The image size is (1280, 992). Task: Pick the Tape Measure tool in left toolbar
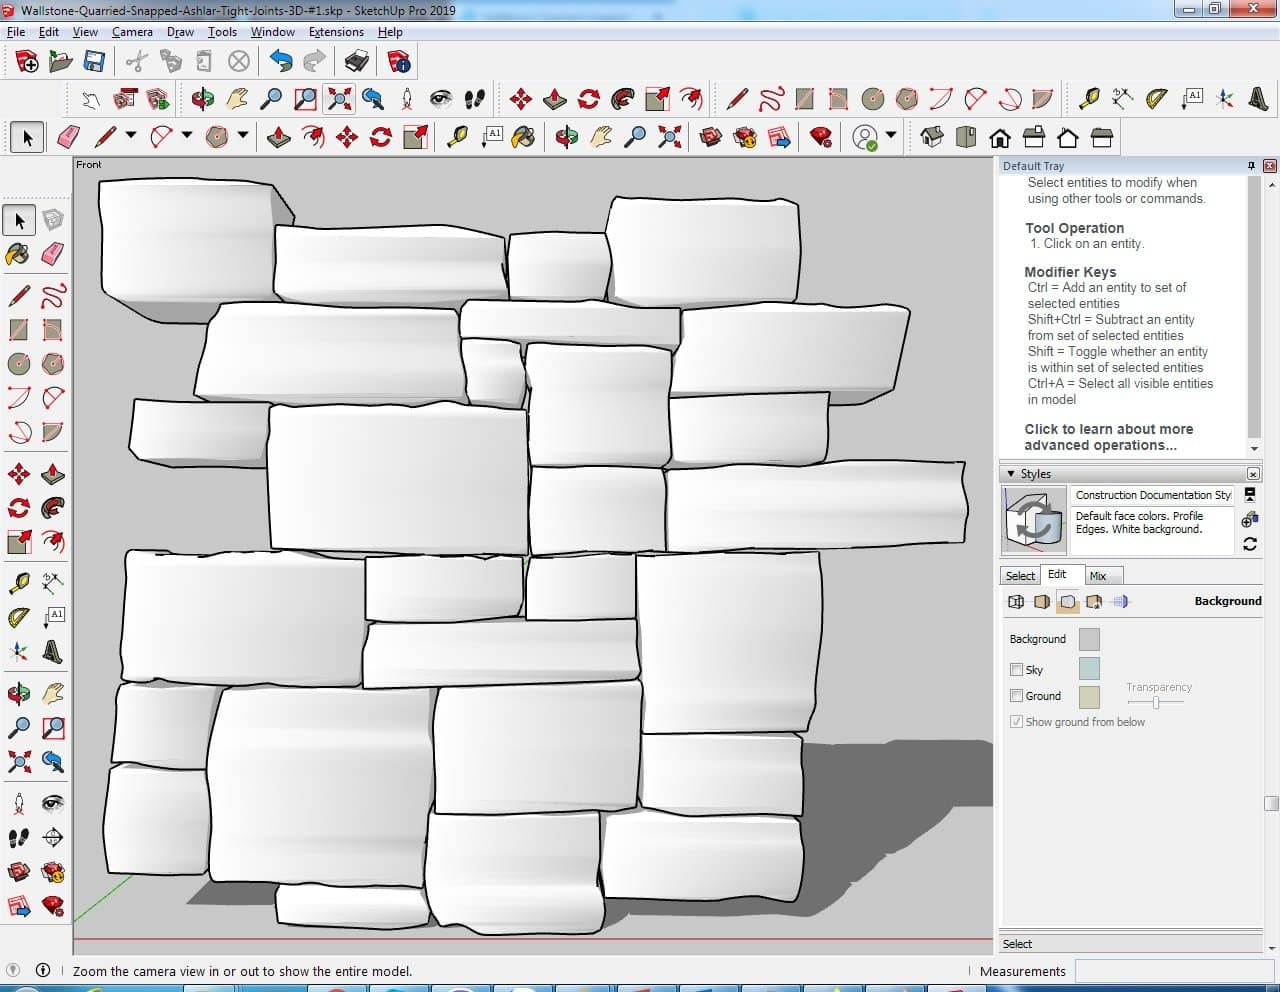click(x=18, y=583)
